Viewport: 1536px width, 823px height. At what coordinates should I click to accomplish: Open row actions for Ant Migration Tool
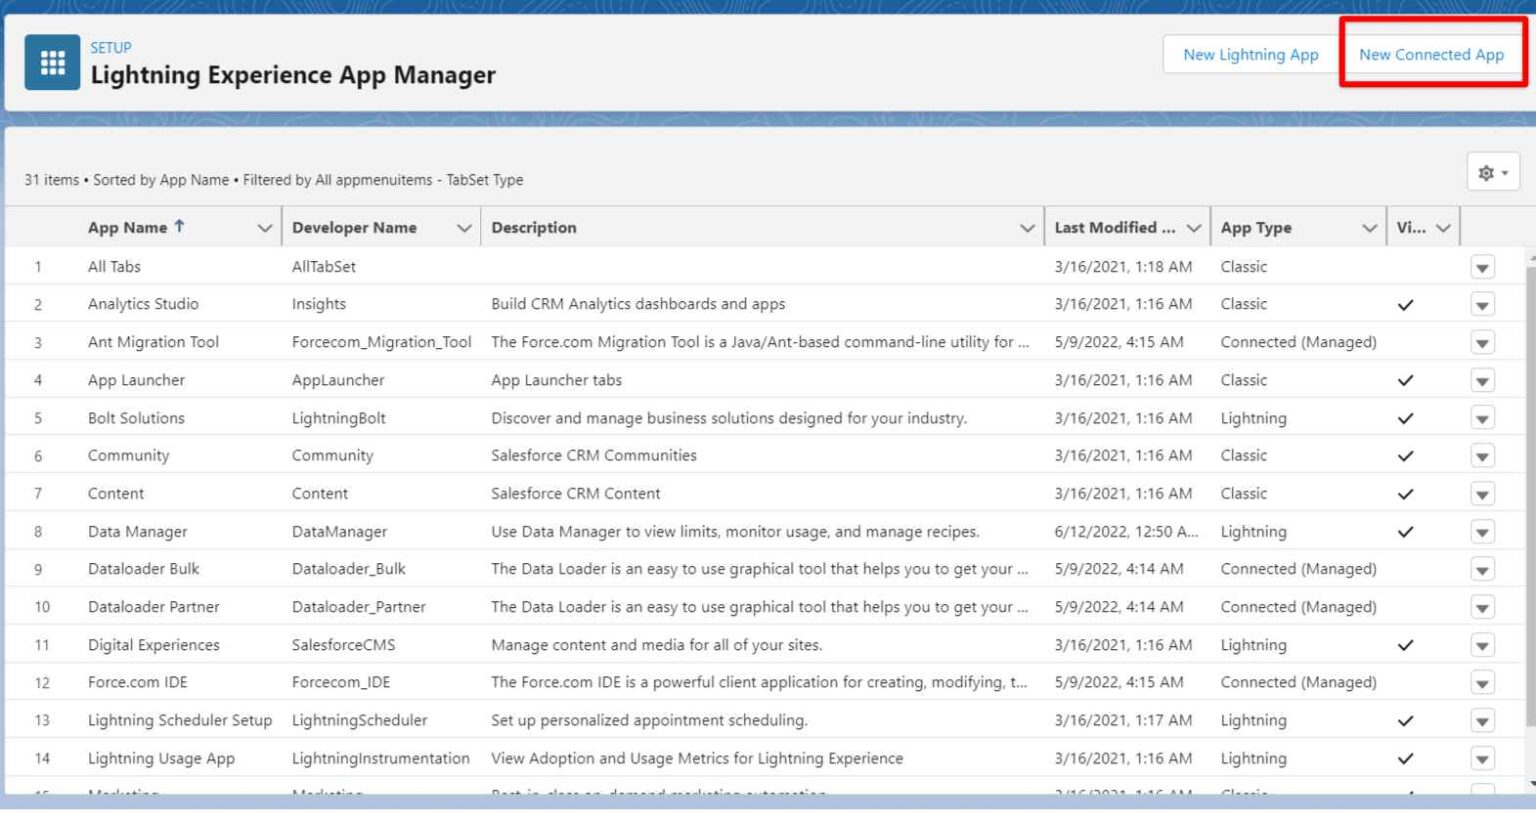coord(1482,343)
